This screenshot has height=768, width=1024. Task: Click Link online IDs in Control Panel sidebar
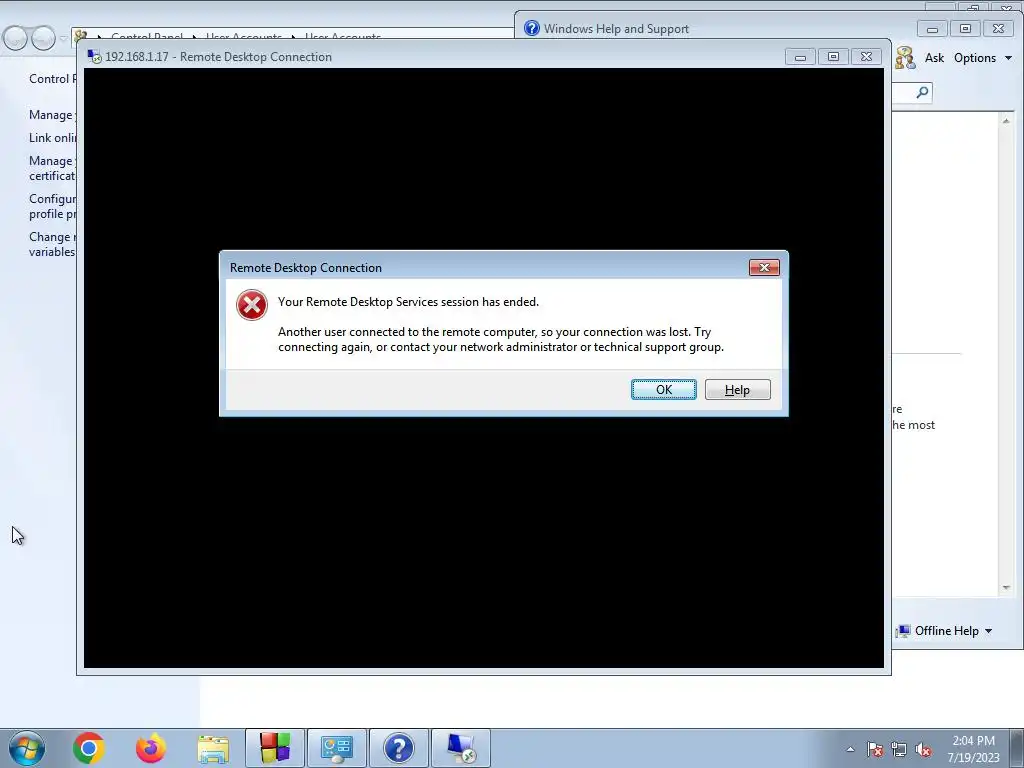click(x=52, y=138)
